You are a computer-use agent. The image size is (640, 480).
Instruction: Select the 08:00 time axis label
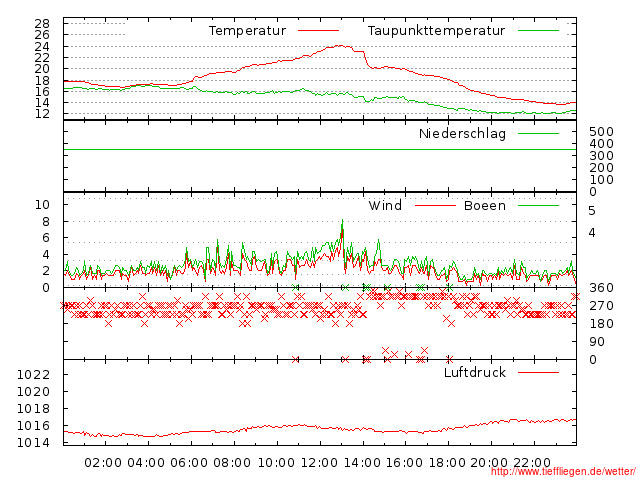[232, 463]
